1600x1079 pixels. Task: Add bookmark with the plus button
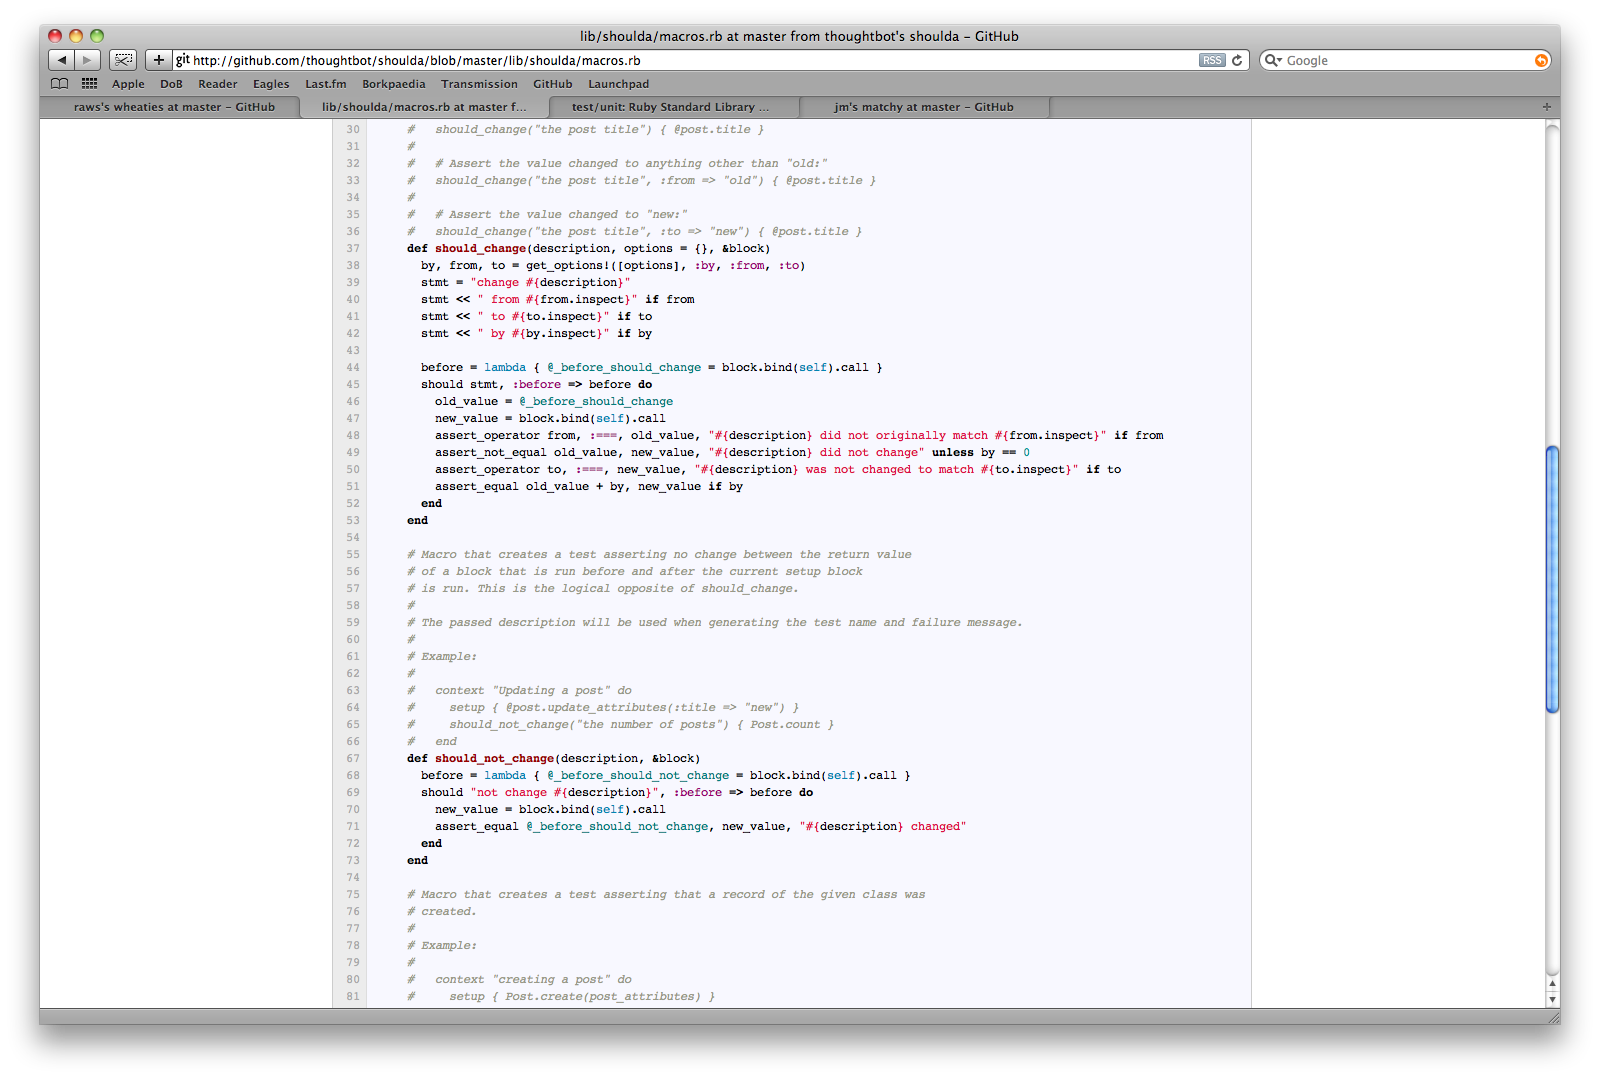[x=158, y=60]
